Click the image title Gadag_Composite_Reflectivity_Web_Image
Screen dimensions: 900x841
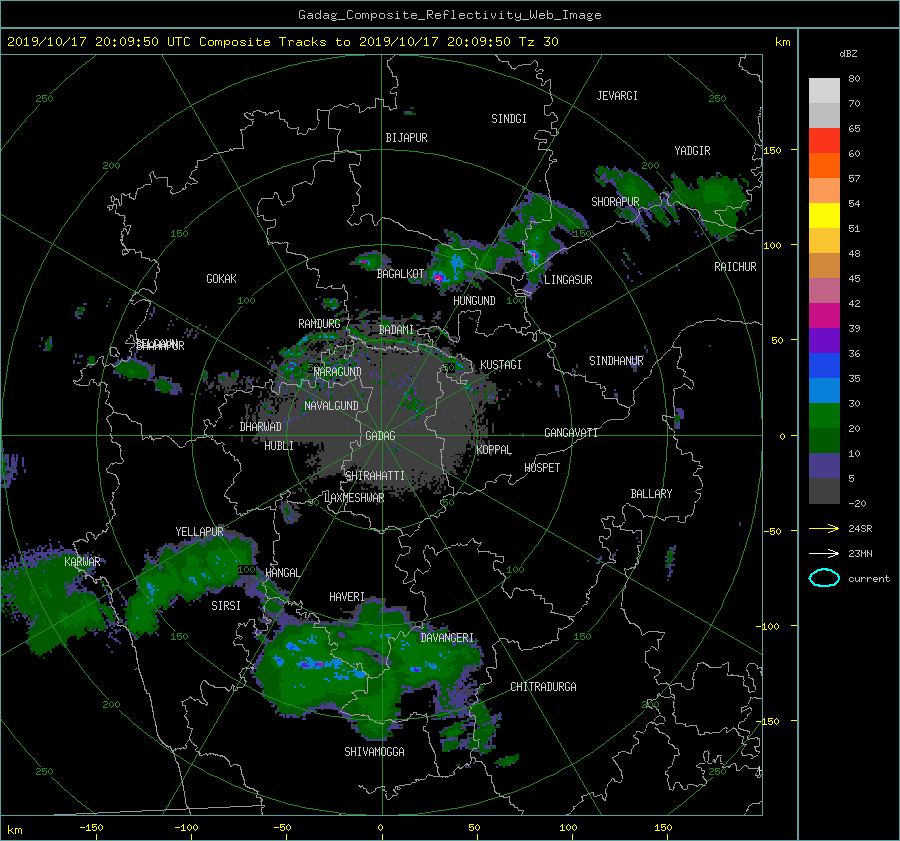coord(449,15)
